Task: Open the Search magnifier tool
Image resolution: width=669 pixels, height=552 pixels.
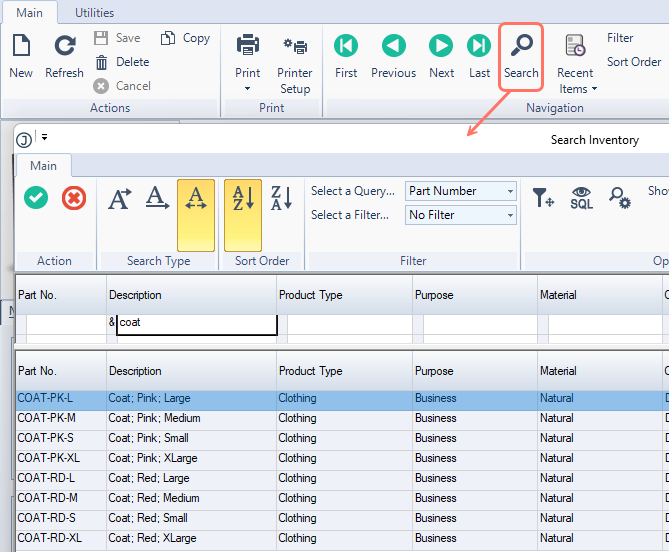Action: point(521,56)
